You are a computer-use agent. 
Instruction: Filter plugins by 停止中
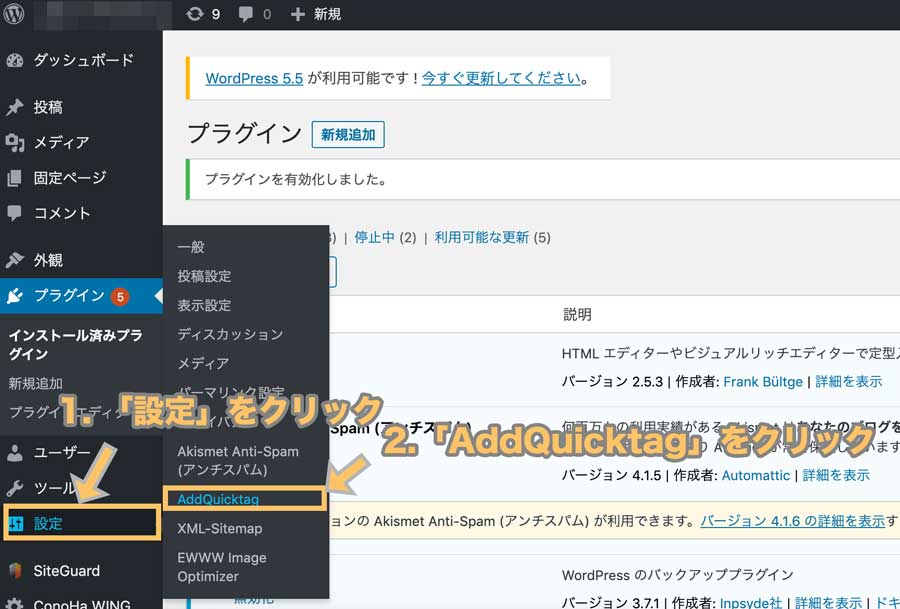374,237
